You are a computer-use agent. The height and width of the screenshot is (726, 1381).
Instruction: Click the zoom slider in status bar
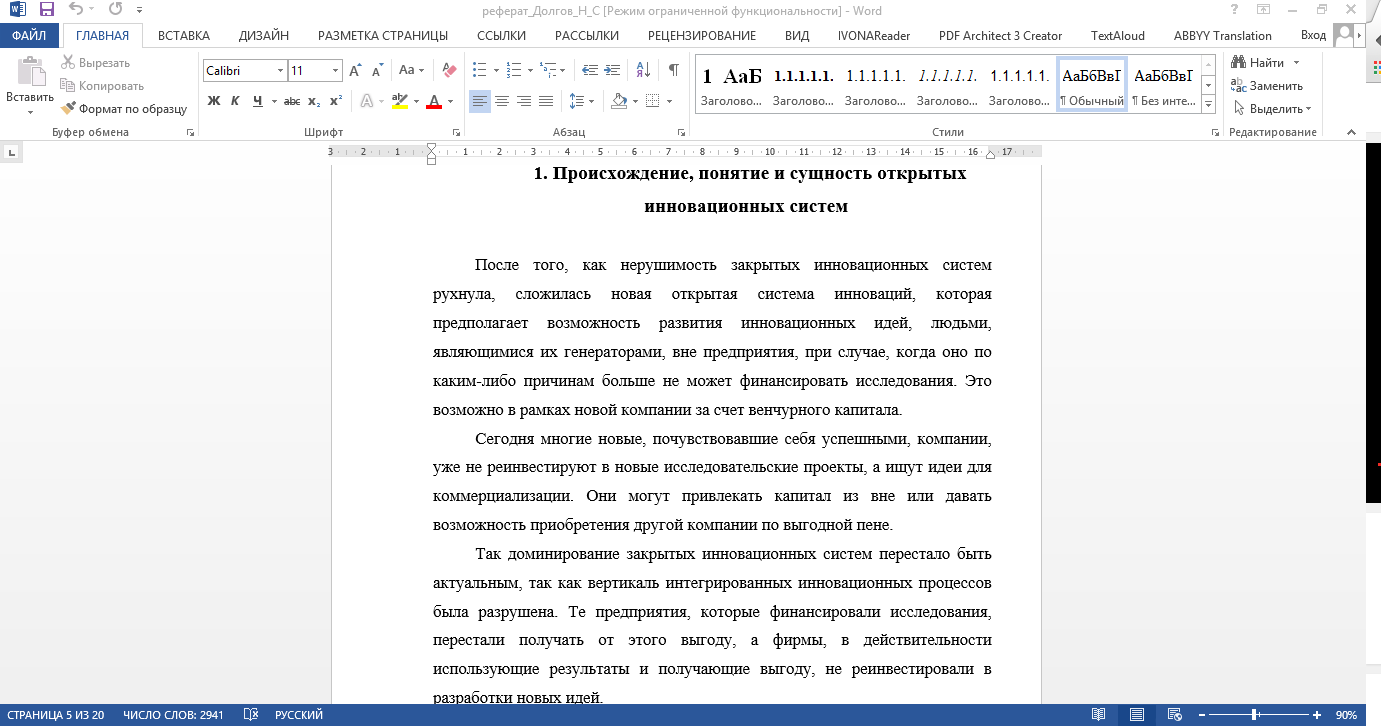point(1254,715)
